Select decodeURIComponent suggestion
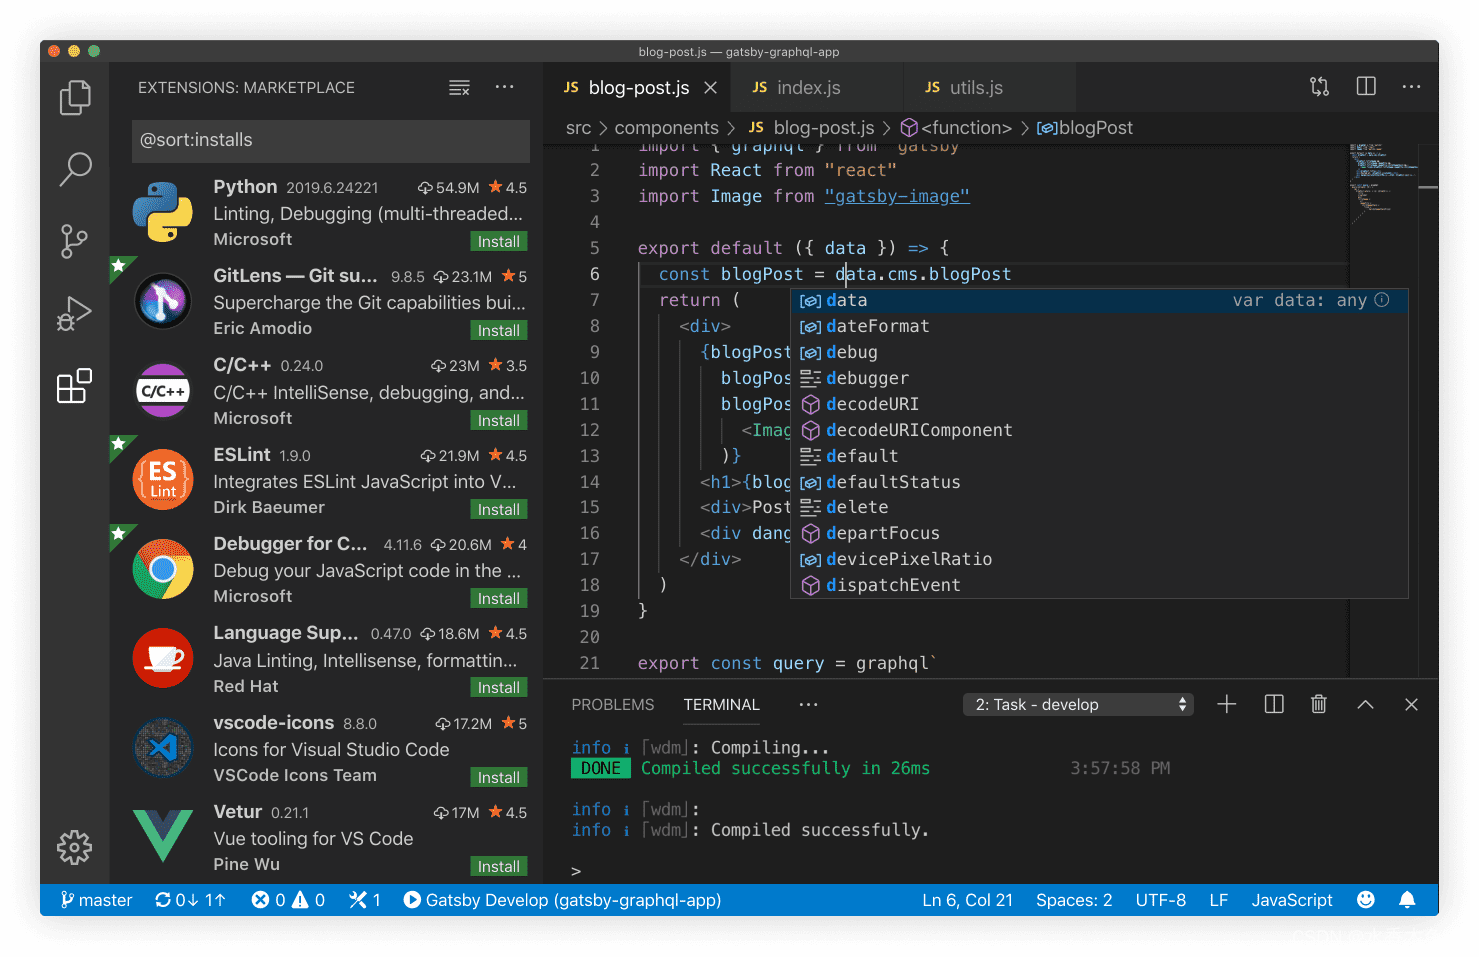Screen dimensions: 1479x957 click(x=1099, y=430)
